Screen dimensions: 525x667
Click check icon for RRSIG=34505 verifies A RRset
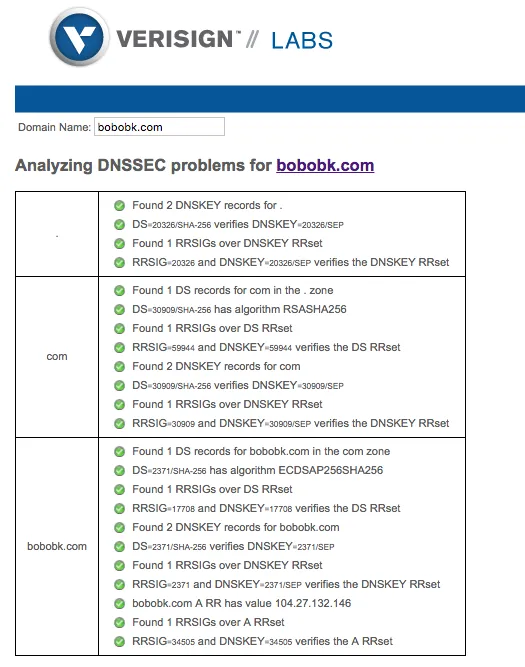tap(120, 641)
